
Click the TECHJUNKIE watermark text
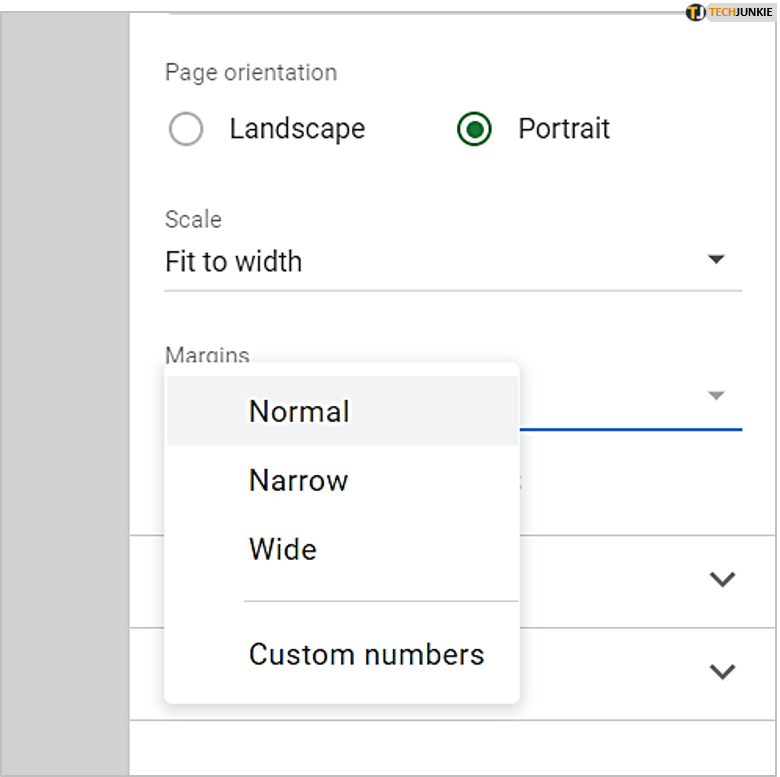[741, 12]
